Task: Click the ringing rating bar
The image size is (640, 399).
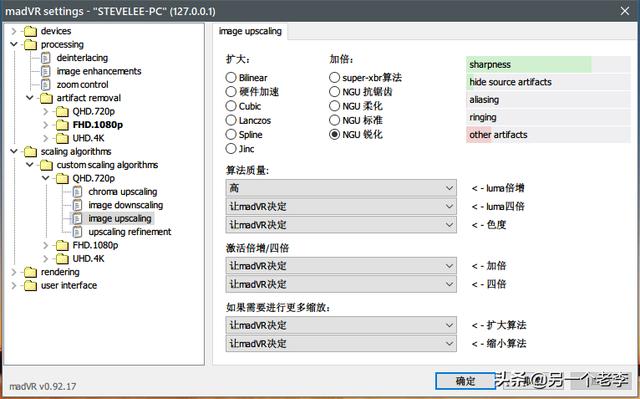Action: point(548,117)
